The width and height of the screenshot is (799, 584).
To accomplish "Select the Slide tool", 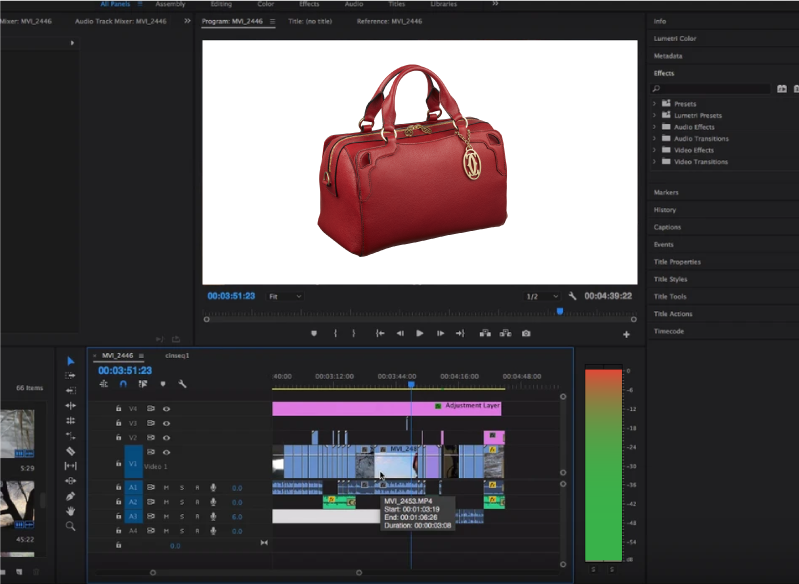I will 70,481.
